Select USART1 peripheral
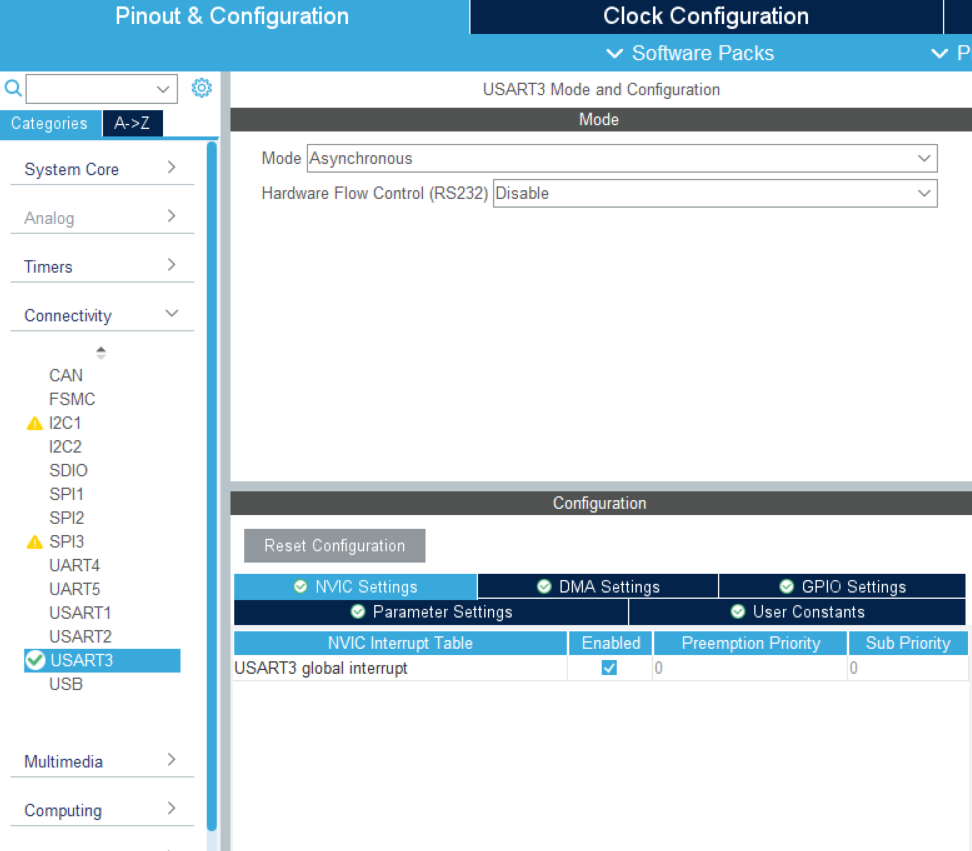The width and height of the screenshot is (972, 851). point(80,613)
